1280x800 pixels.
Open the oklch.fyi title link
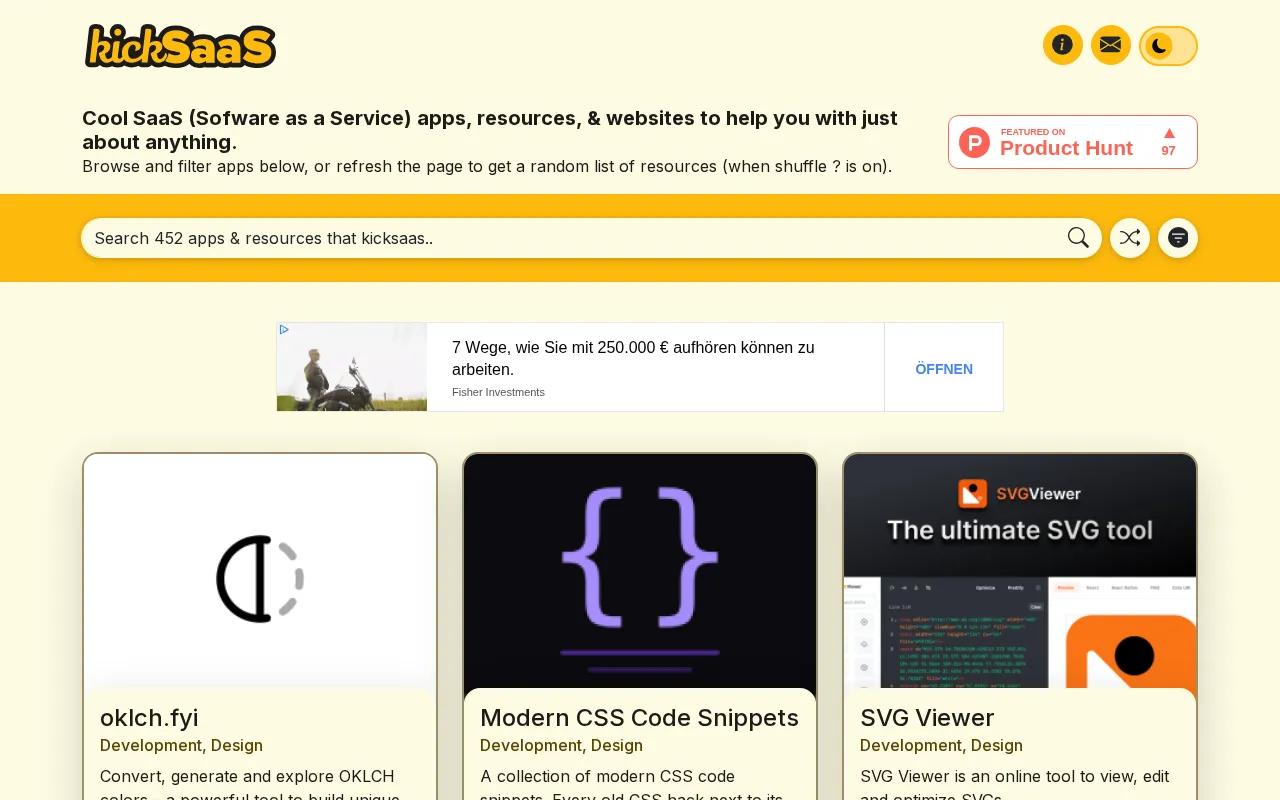coord(149,718)
